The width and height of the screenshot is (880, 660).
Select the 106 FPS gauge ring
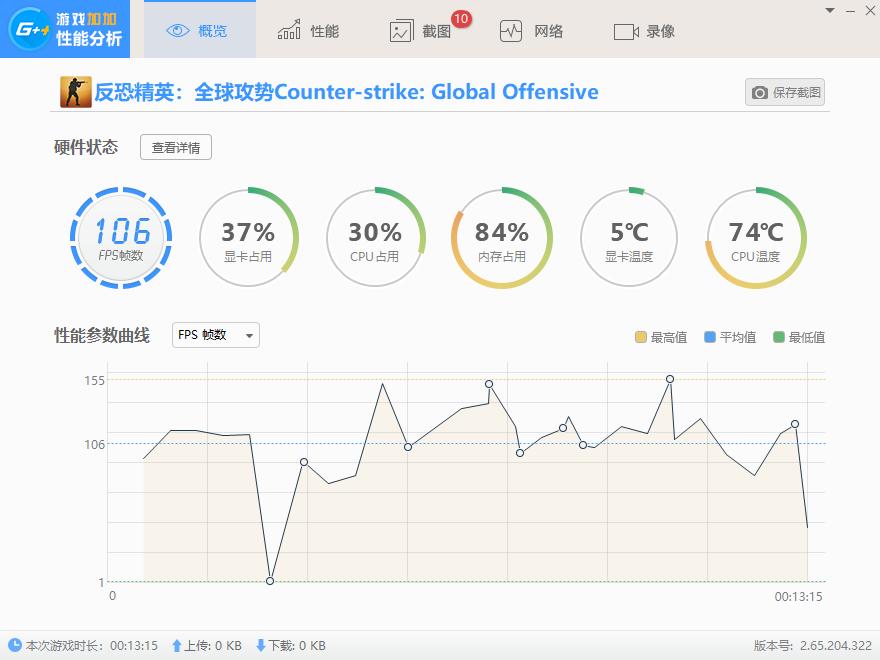pos(120,237)
